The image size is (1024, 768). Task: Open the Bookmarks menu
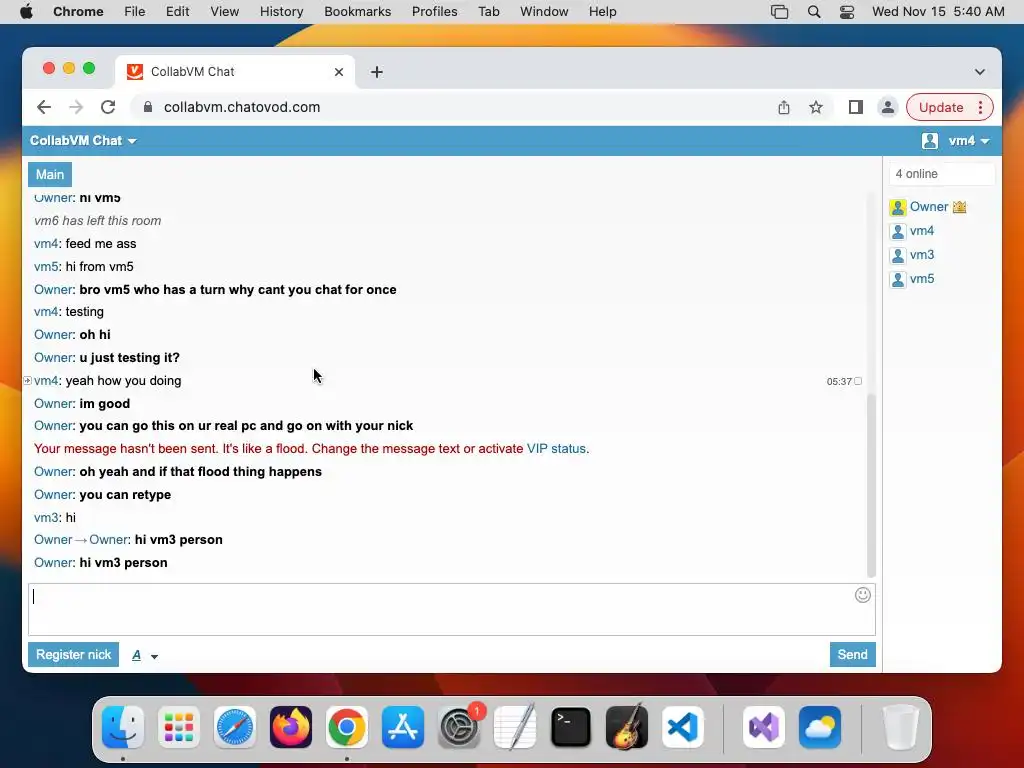[357, 12]
